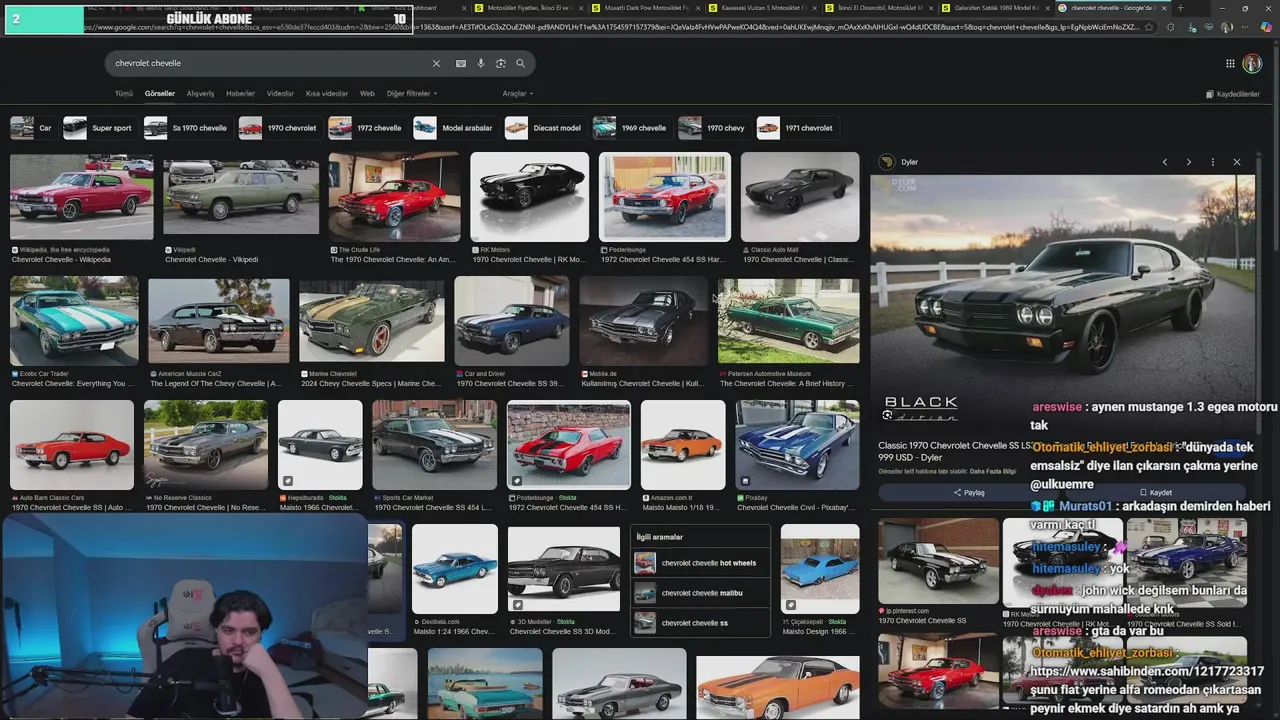Open the Exotic Car Trader teal Chevelle thumbnail
Screen dimensions: 1280x720
click(74, 320)
